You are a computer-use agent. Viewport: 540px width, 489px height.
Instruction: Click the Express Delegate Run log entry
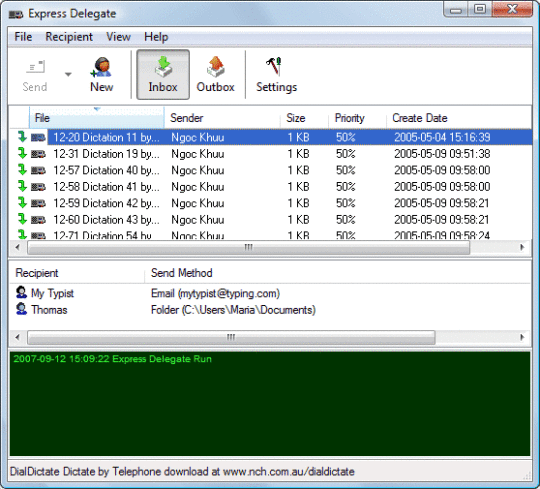click(x=112, y=359)
